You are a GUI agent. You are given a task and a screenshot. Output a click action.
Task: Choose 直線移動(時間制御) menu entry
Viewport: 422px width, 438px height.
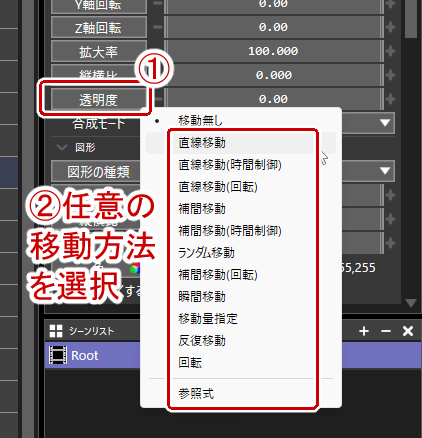tap(241, 165)
